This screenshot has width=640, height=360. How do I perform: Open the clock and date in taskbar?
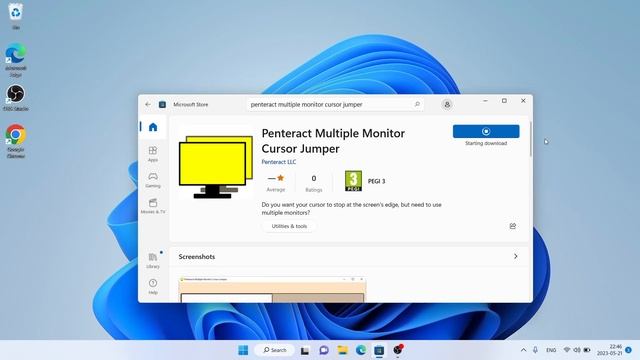click(610, 350)
